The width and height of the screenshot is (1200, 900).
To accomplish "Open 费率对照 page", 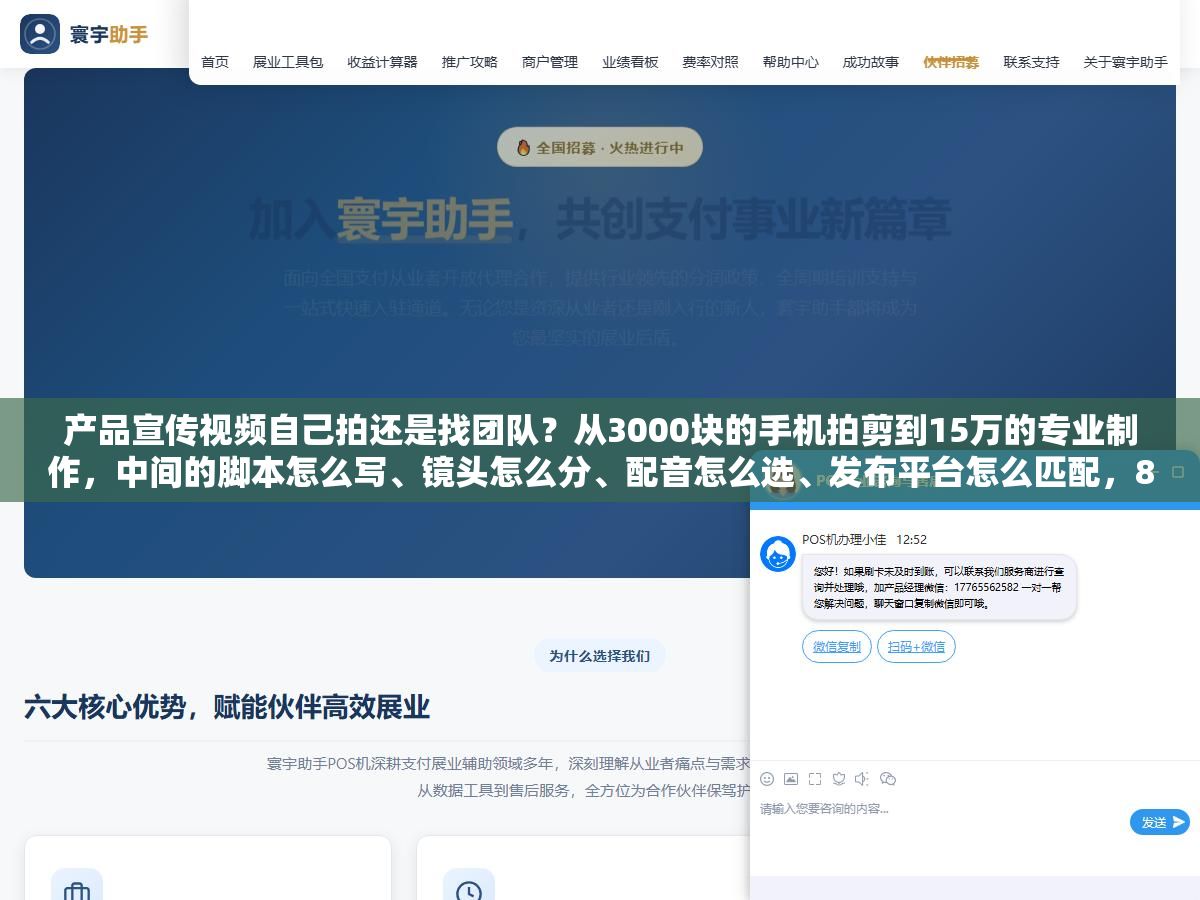I will (x=711, y=62).
